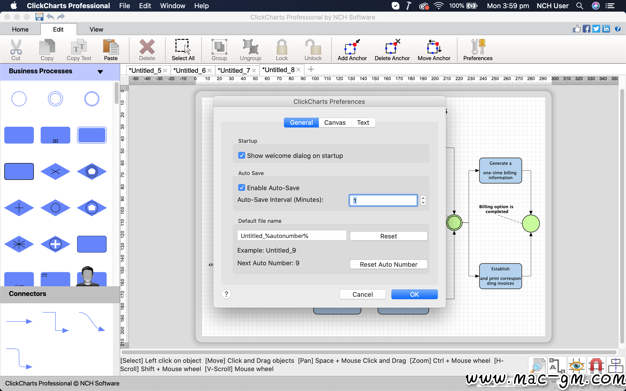Click the Twitter share icon
The height and width of the screenshot is (391, 626).
(x=596, y=29)
